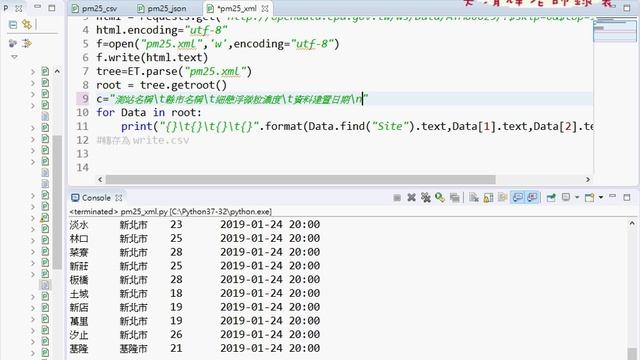640x360 pixels.
Task: Click the 汐止 row showing value 26
Action: point(195,335)
